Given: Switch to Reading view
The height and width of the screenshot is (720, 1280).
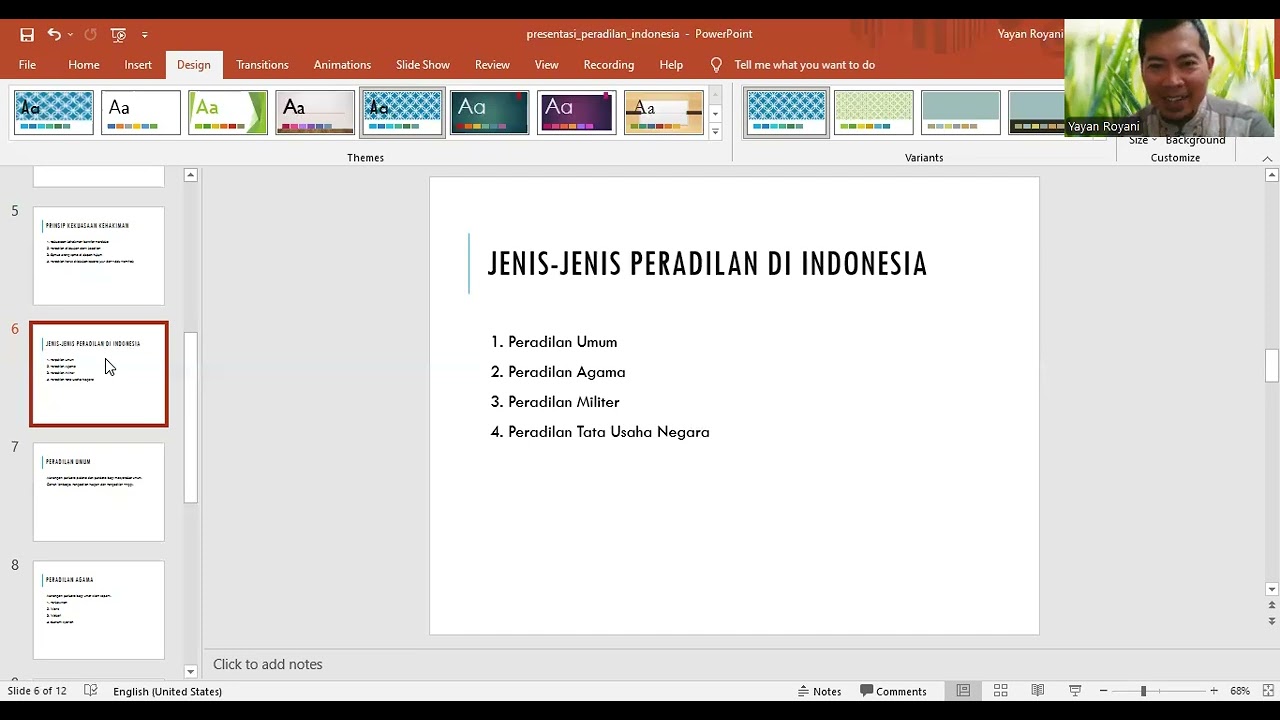Looking at the screenshot, I should 1038,691.
